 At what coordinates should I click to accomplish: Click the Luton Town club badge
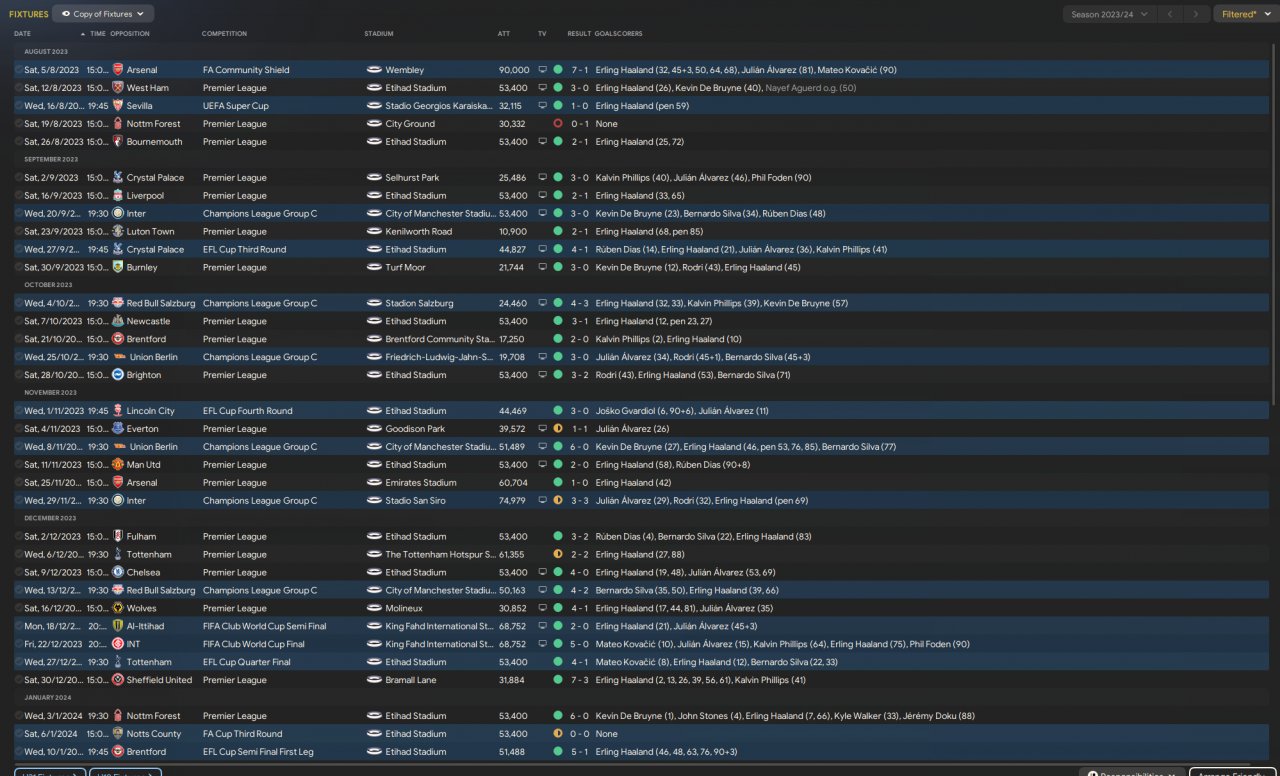click(118, 232)
